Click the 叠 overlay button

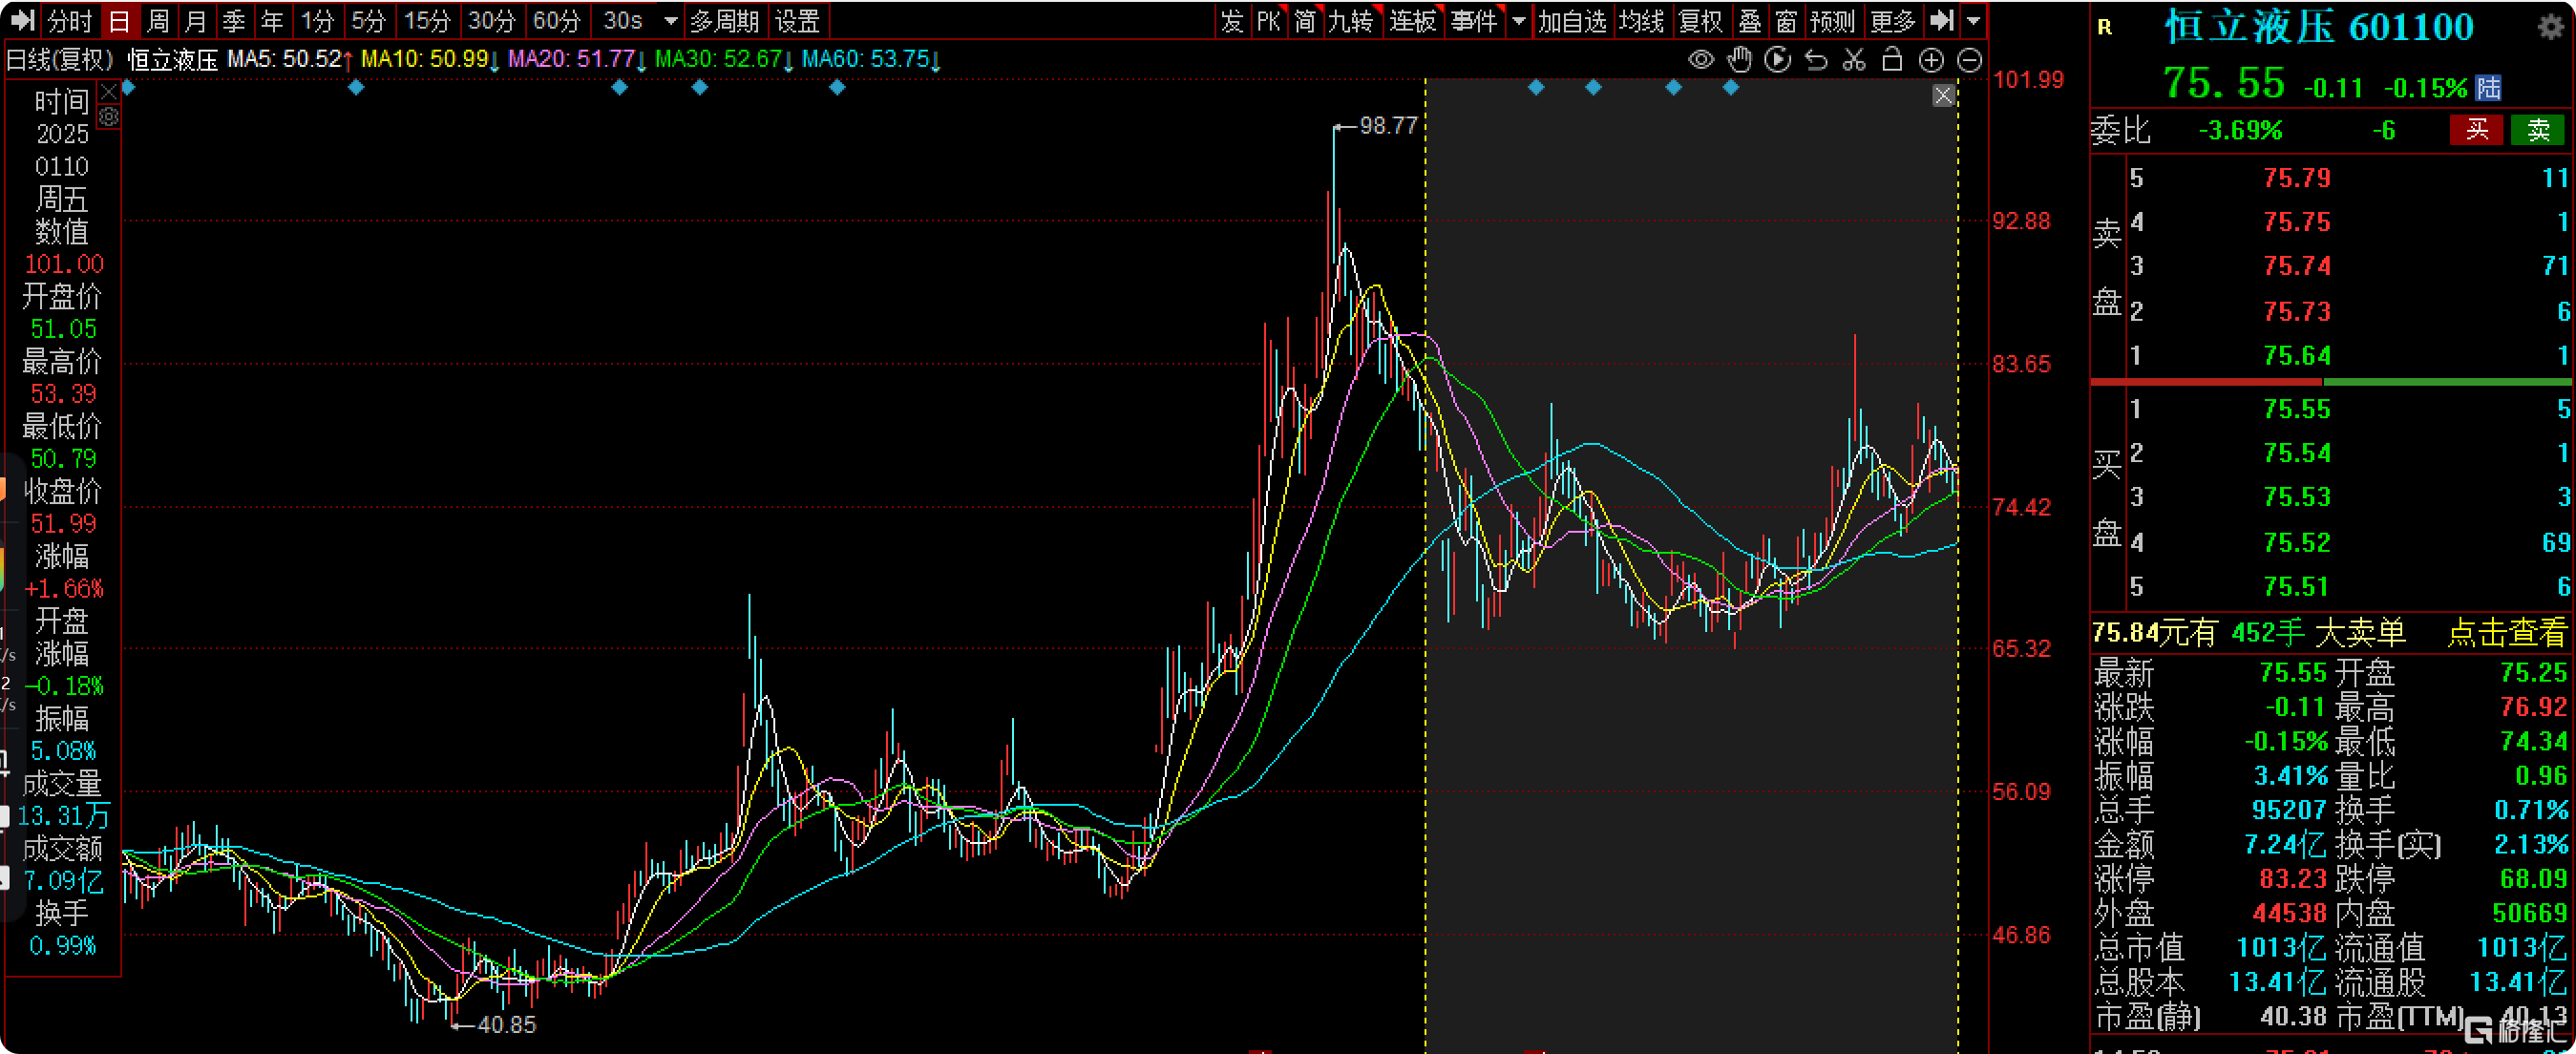click(1750, 20)
